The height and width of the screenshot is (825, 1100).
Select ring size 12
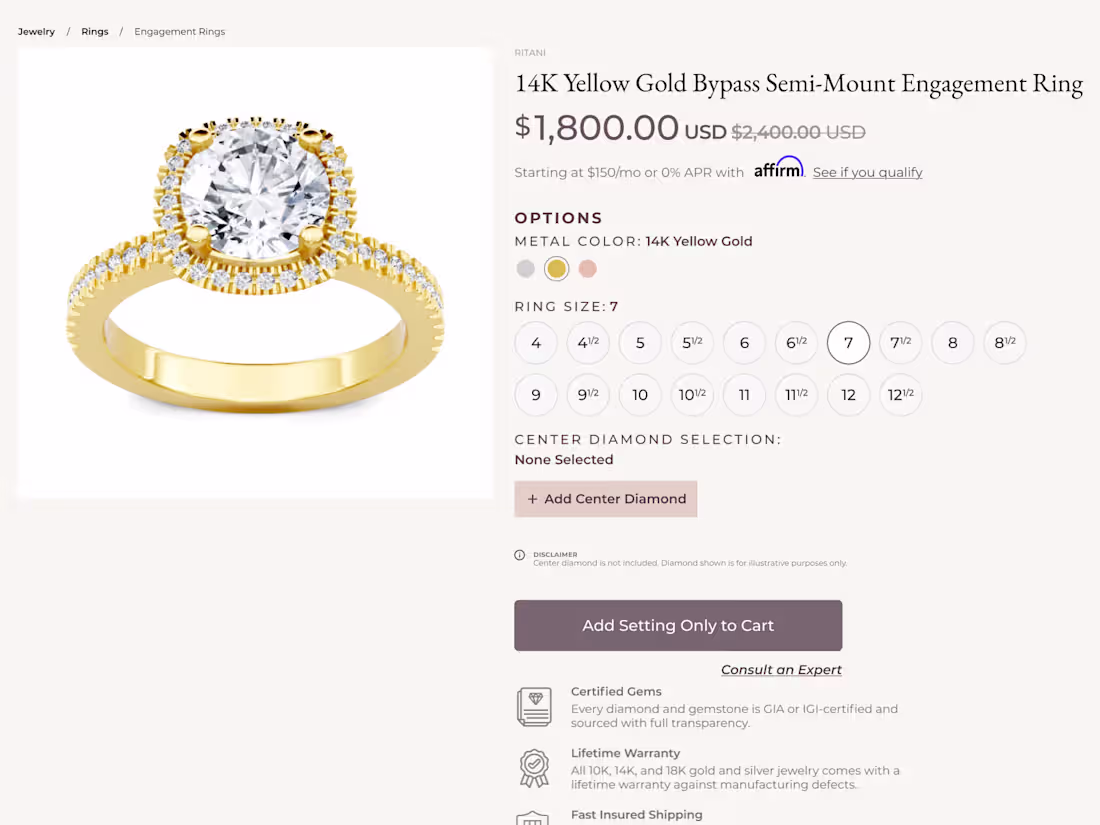coord(848,395)
